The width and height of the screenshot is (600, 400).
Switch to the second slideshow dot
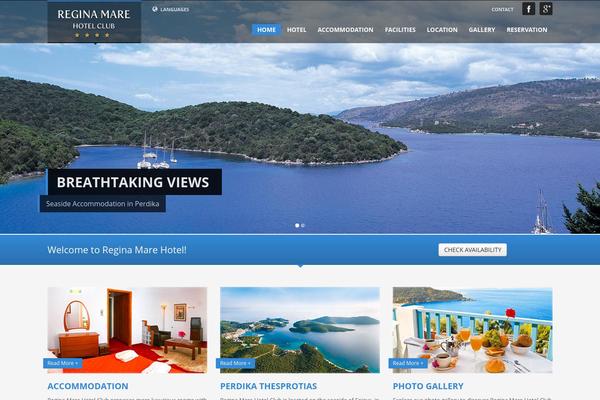[x=303, y=225]
